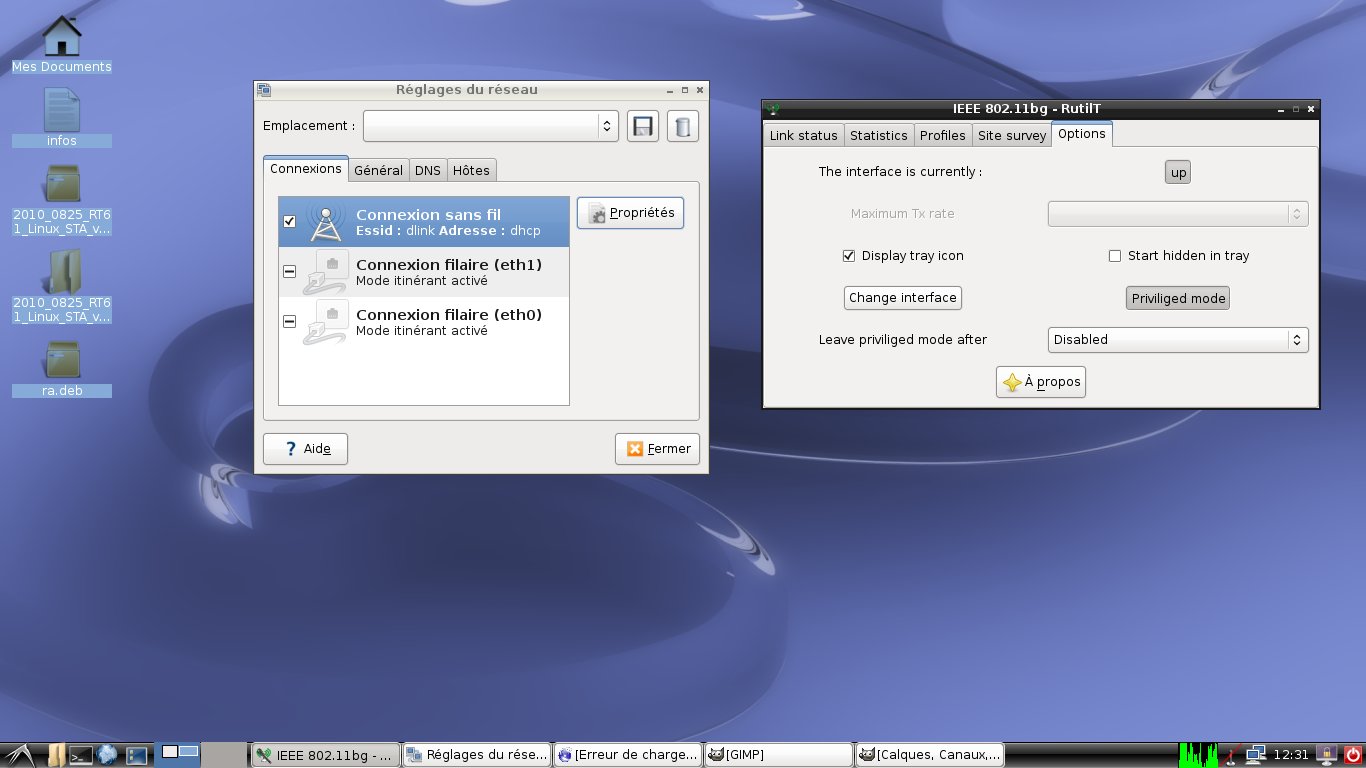The height and width of the screenshot is (768, 1366).
Task: Uncheck the Connexion sans fil checkbox
Action: tap(290, 221)
